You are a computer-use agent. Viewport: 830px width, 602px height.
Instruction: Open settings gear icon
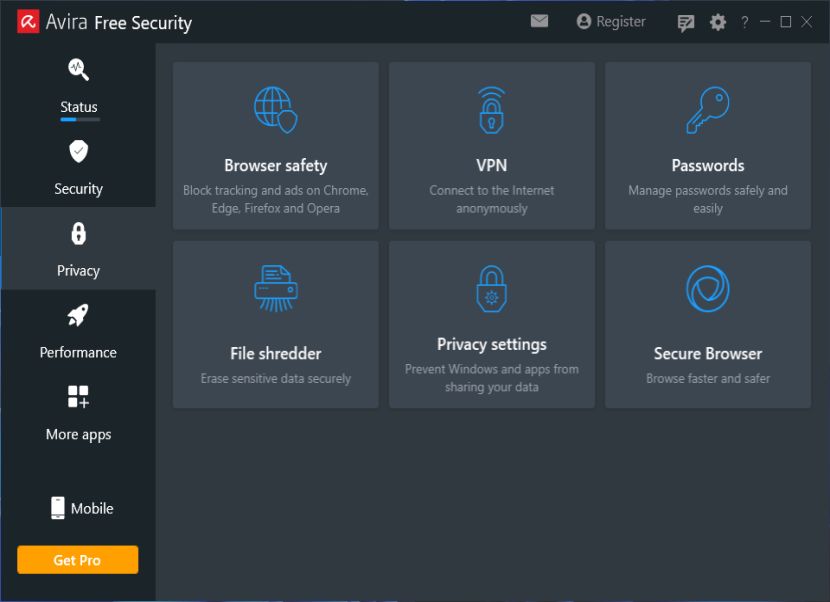tap(718, 22)
